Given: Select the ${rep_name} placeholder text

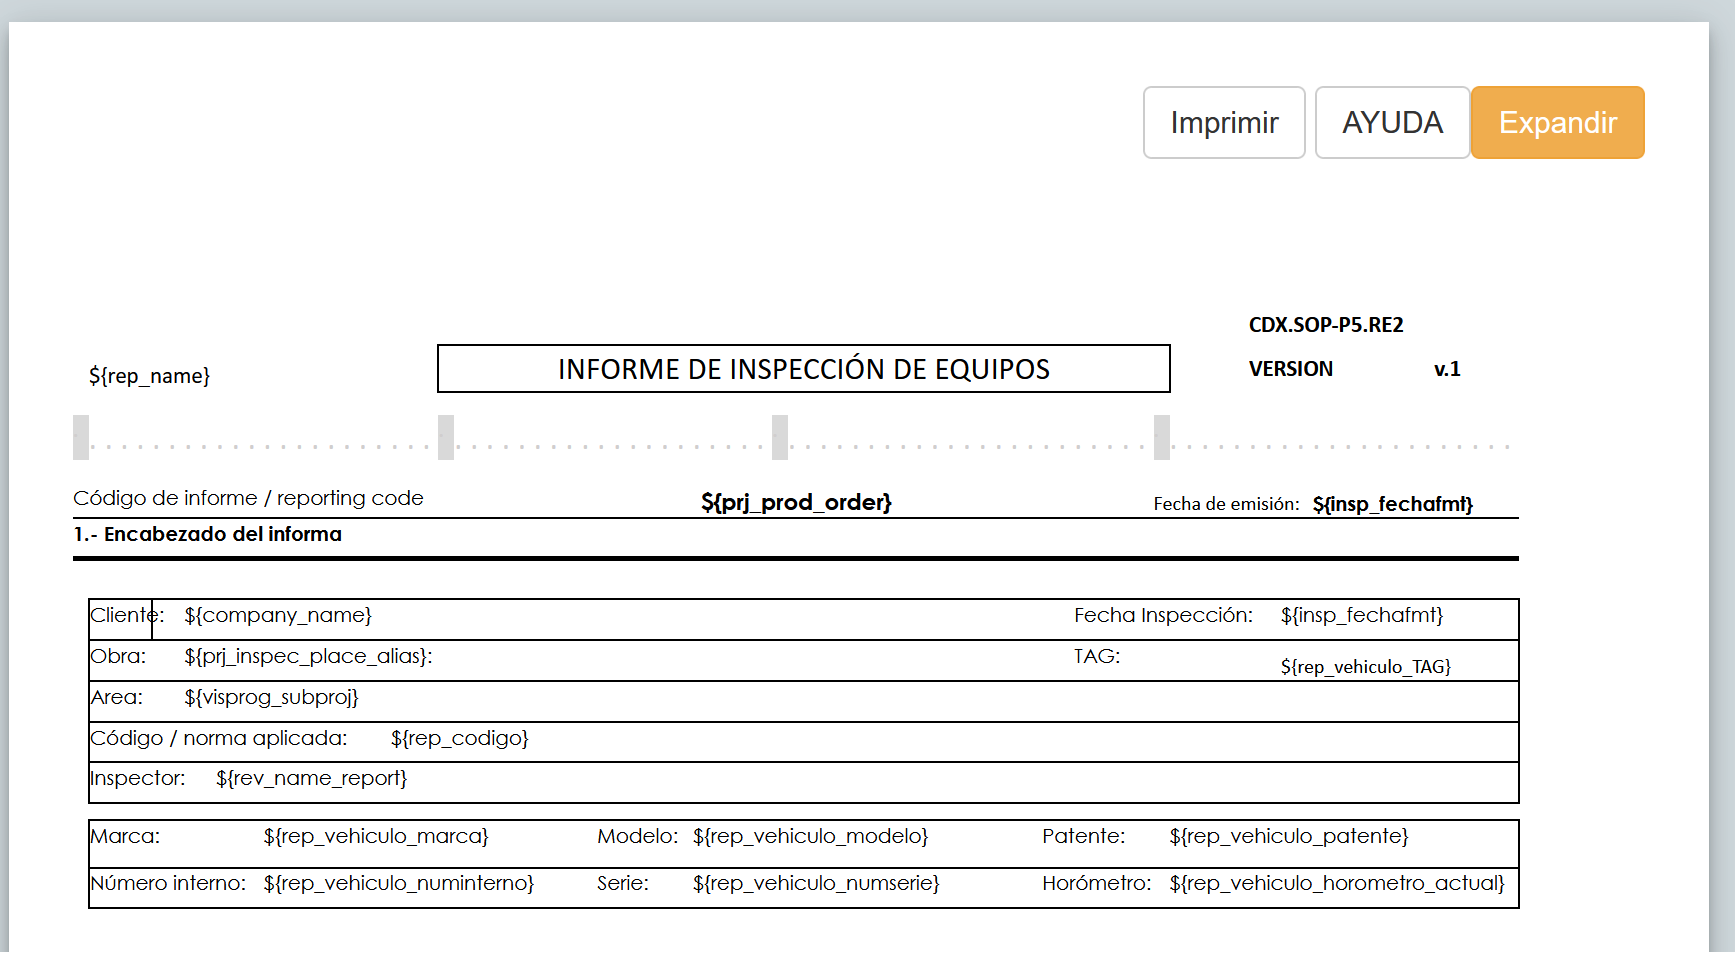Looking at the screenshot, I should [x=149, y=376].
